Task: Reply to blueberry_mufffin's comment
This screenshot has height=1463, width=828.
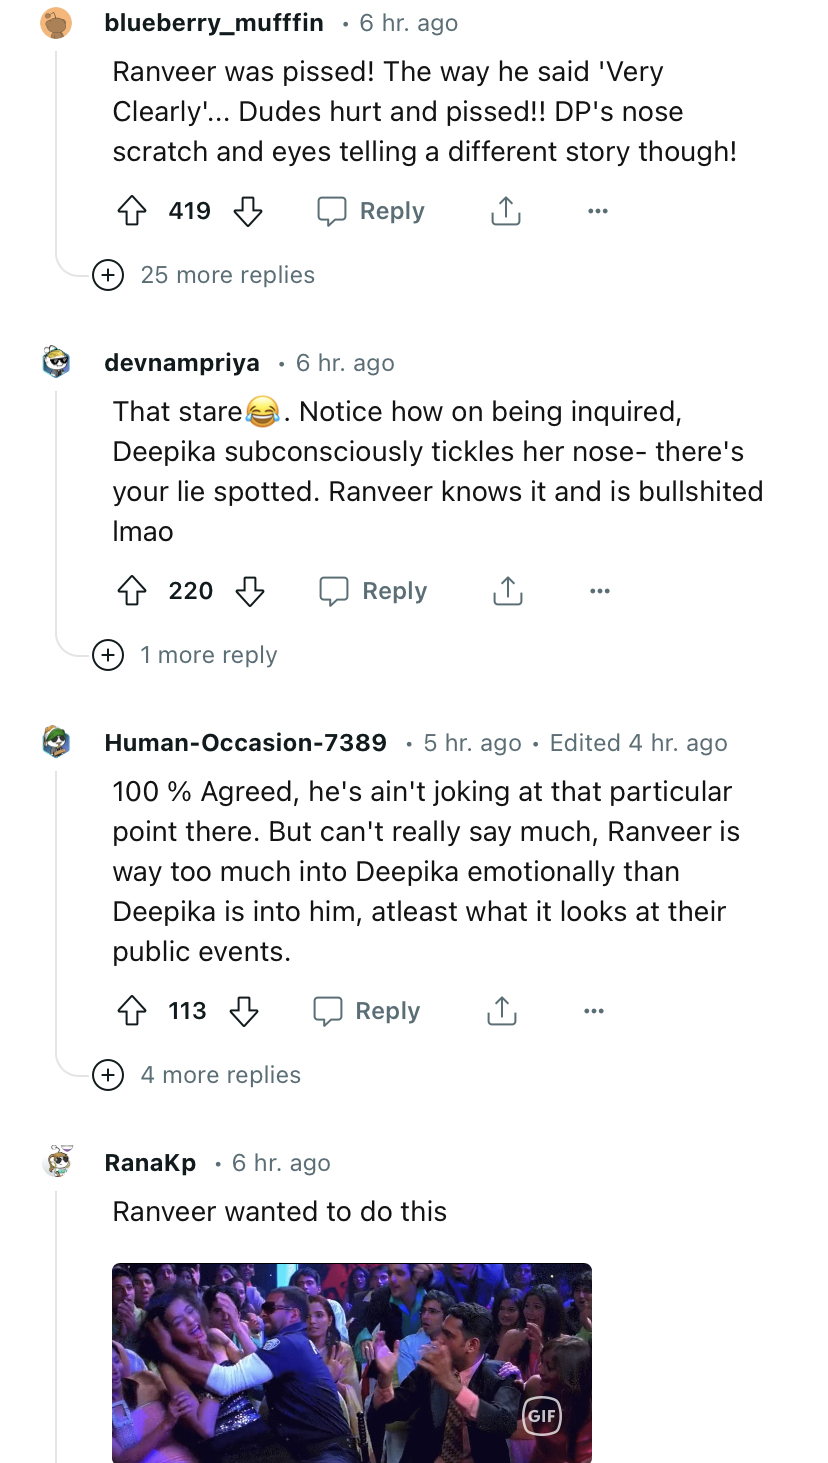Action: [371, 211]
